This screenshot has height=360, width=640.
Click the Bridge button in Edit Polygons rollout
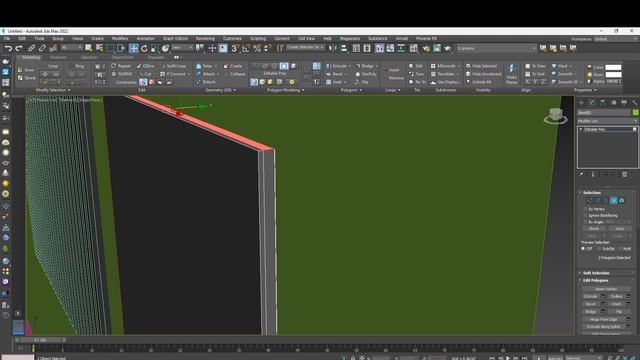(x=591, y=311)
